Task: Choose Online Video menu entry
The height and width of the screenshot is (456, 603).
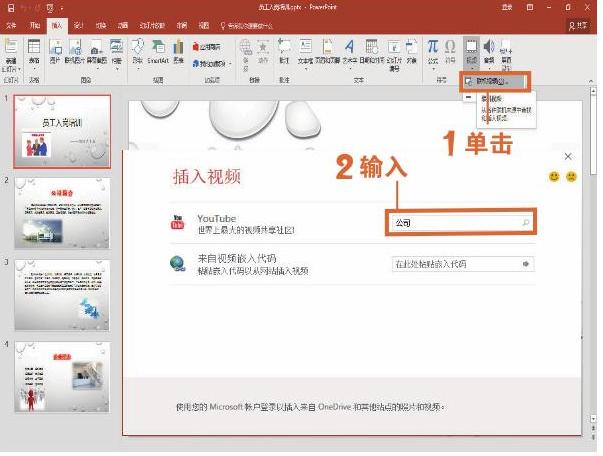Action: coord(494,81)
